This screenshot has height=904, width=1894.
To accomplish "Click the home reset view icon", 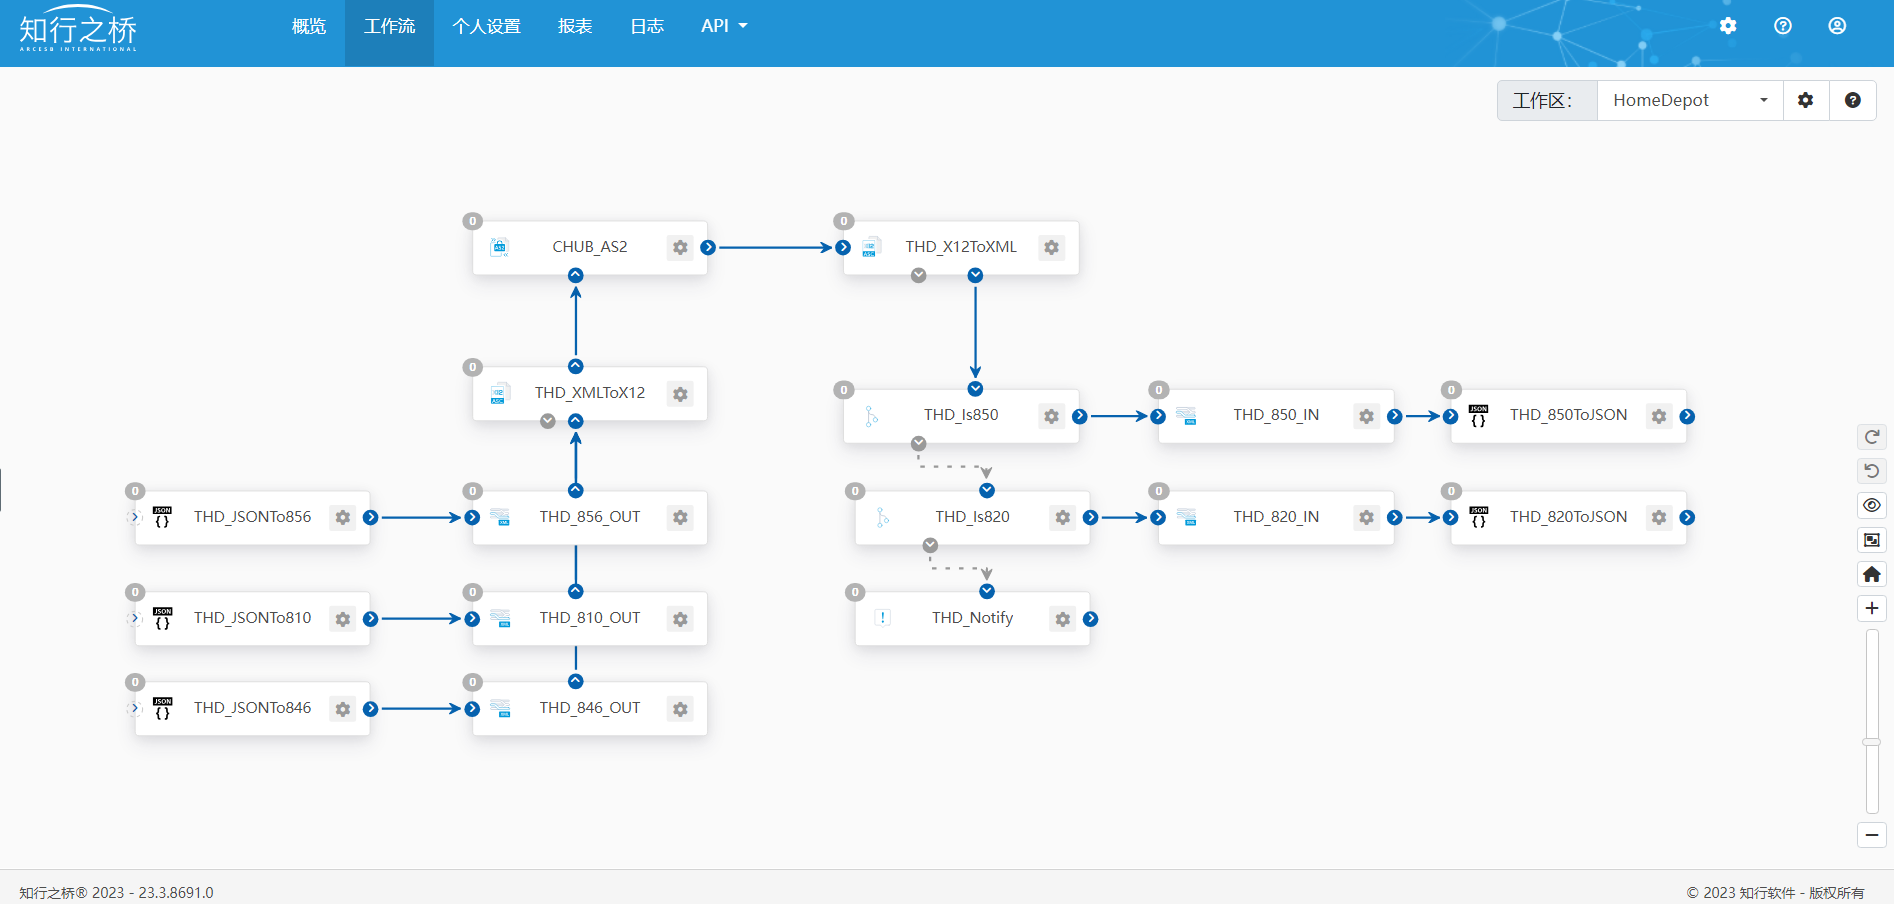I will pos(1872,574).
